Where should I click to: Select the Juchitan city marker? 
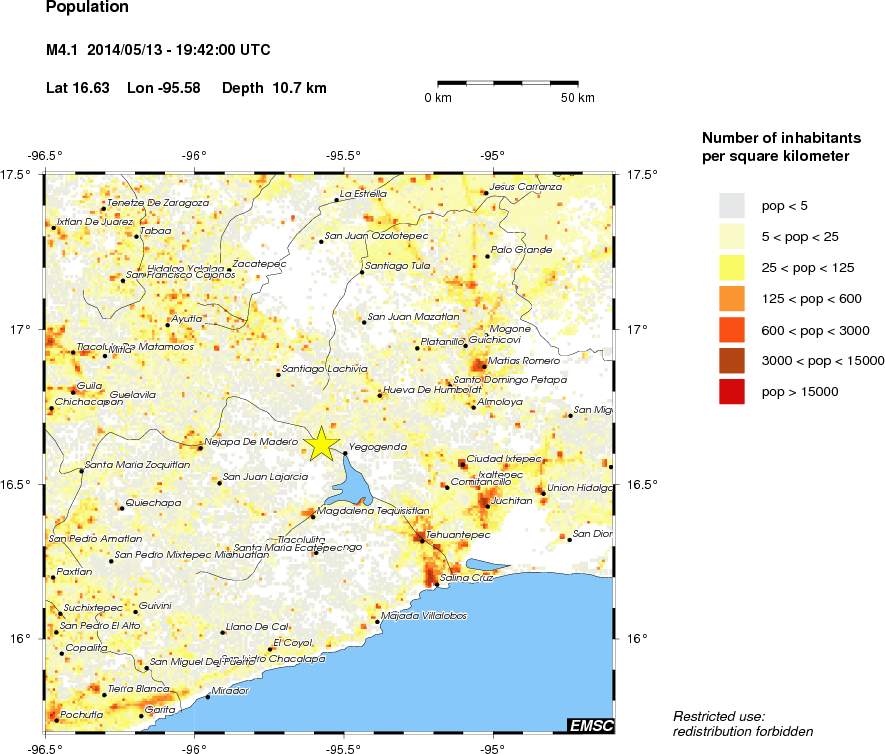tap(487, 506)
